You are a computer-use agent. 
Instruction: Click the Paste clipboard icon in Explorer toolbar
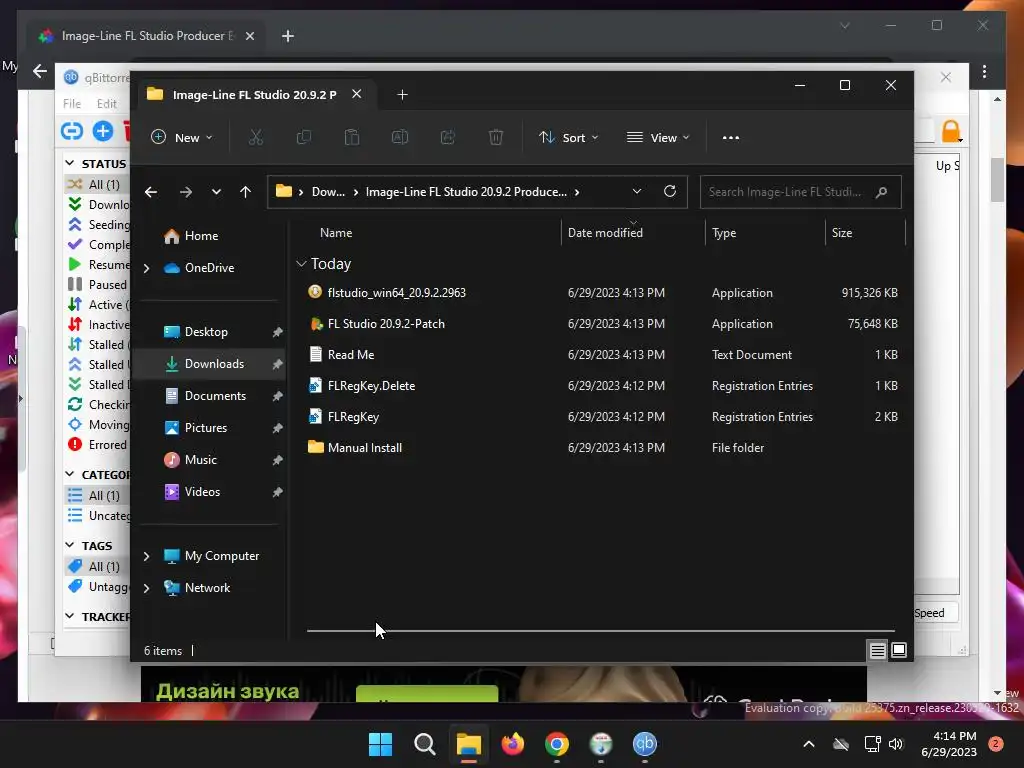[x=351, y=137]
